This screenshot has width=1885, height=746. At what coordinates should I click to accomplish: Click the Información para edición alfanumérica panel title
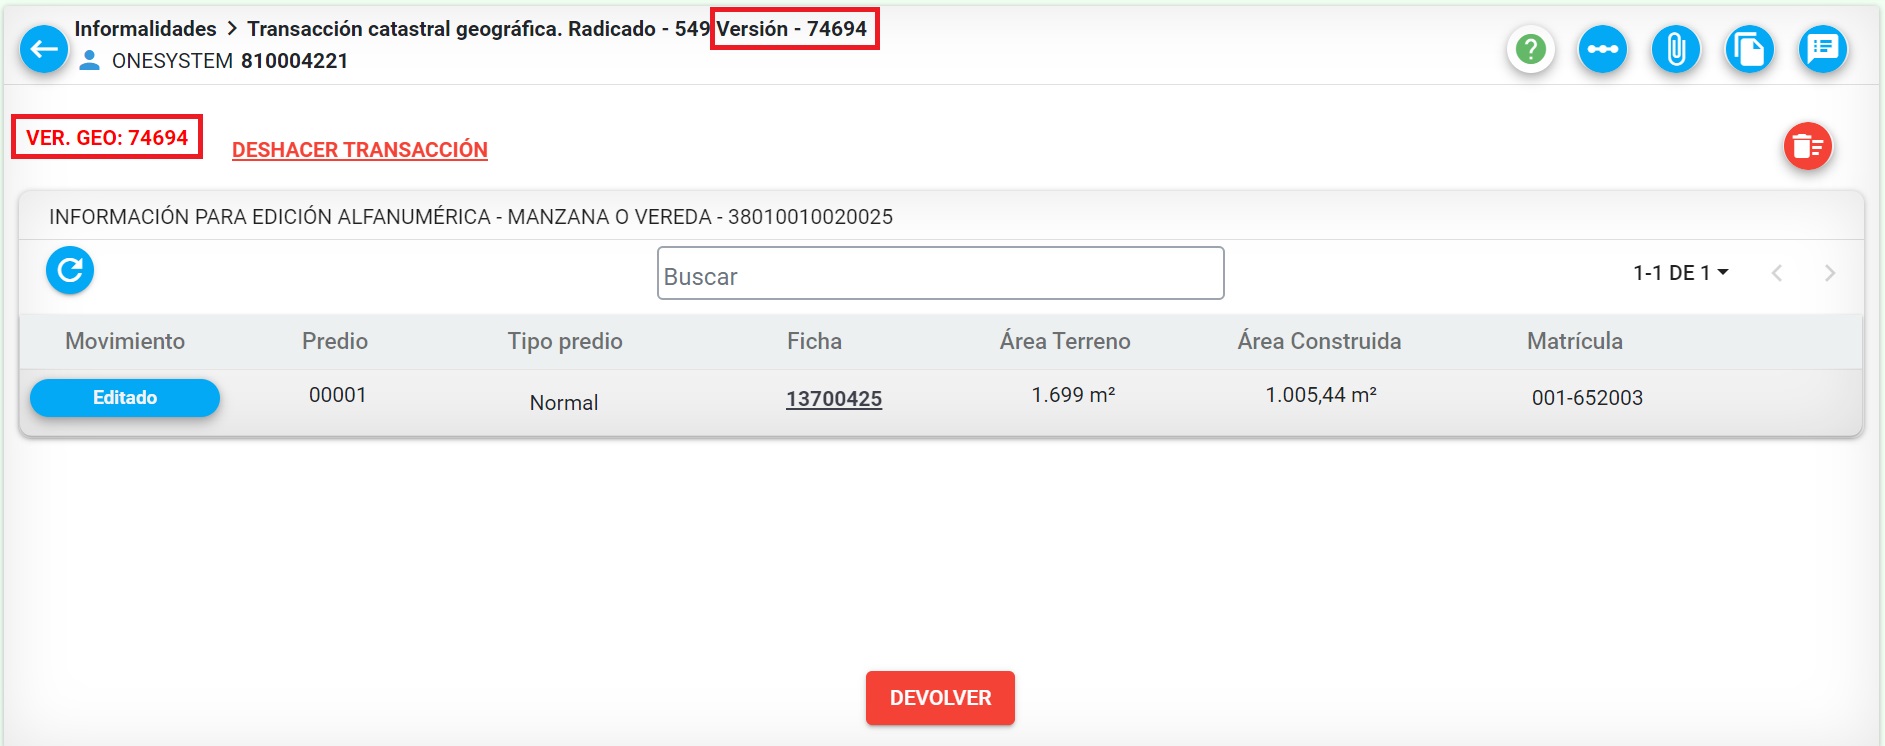[471, 217]
